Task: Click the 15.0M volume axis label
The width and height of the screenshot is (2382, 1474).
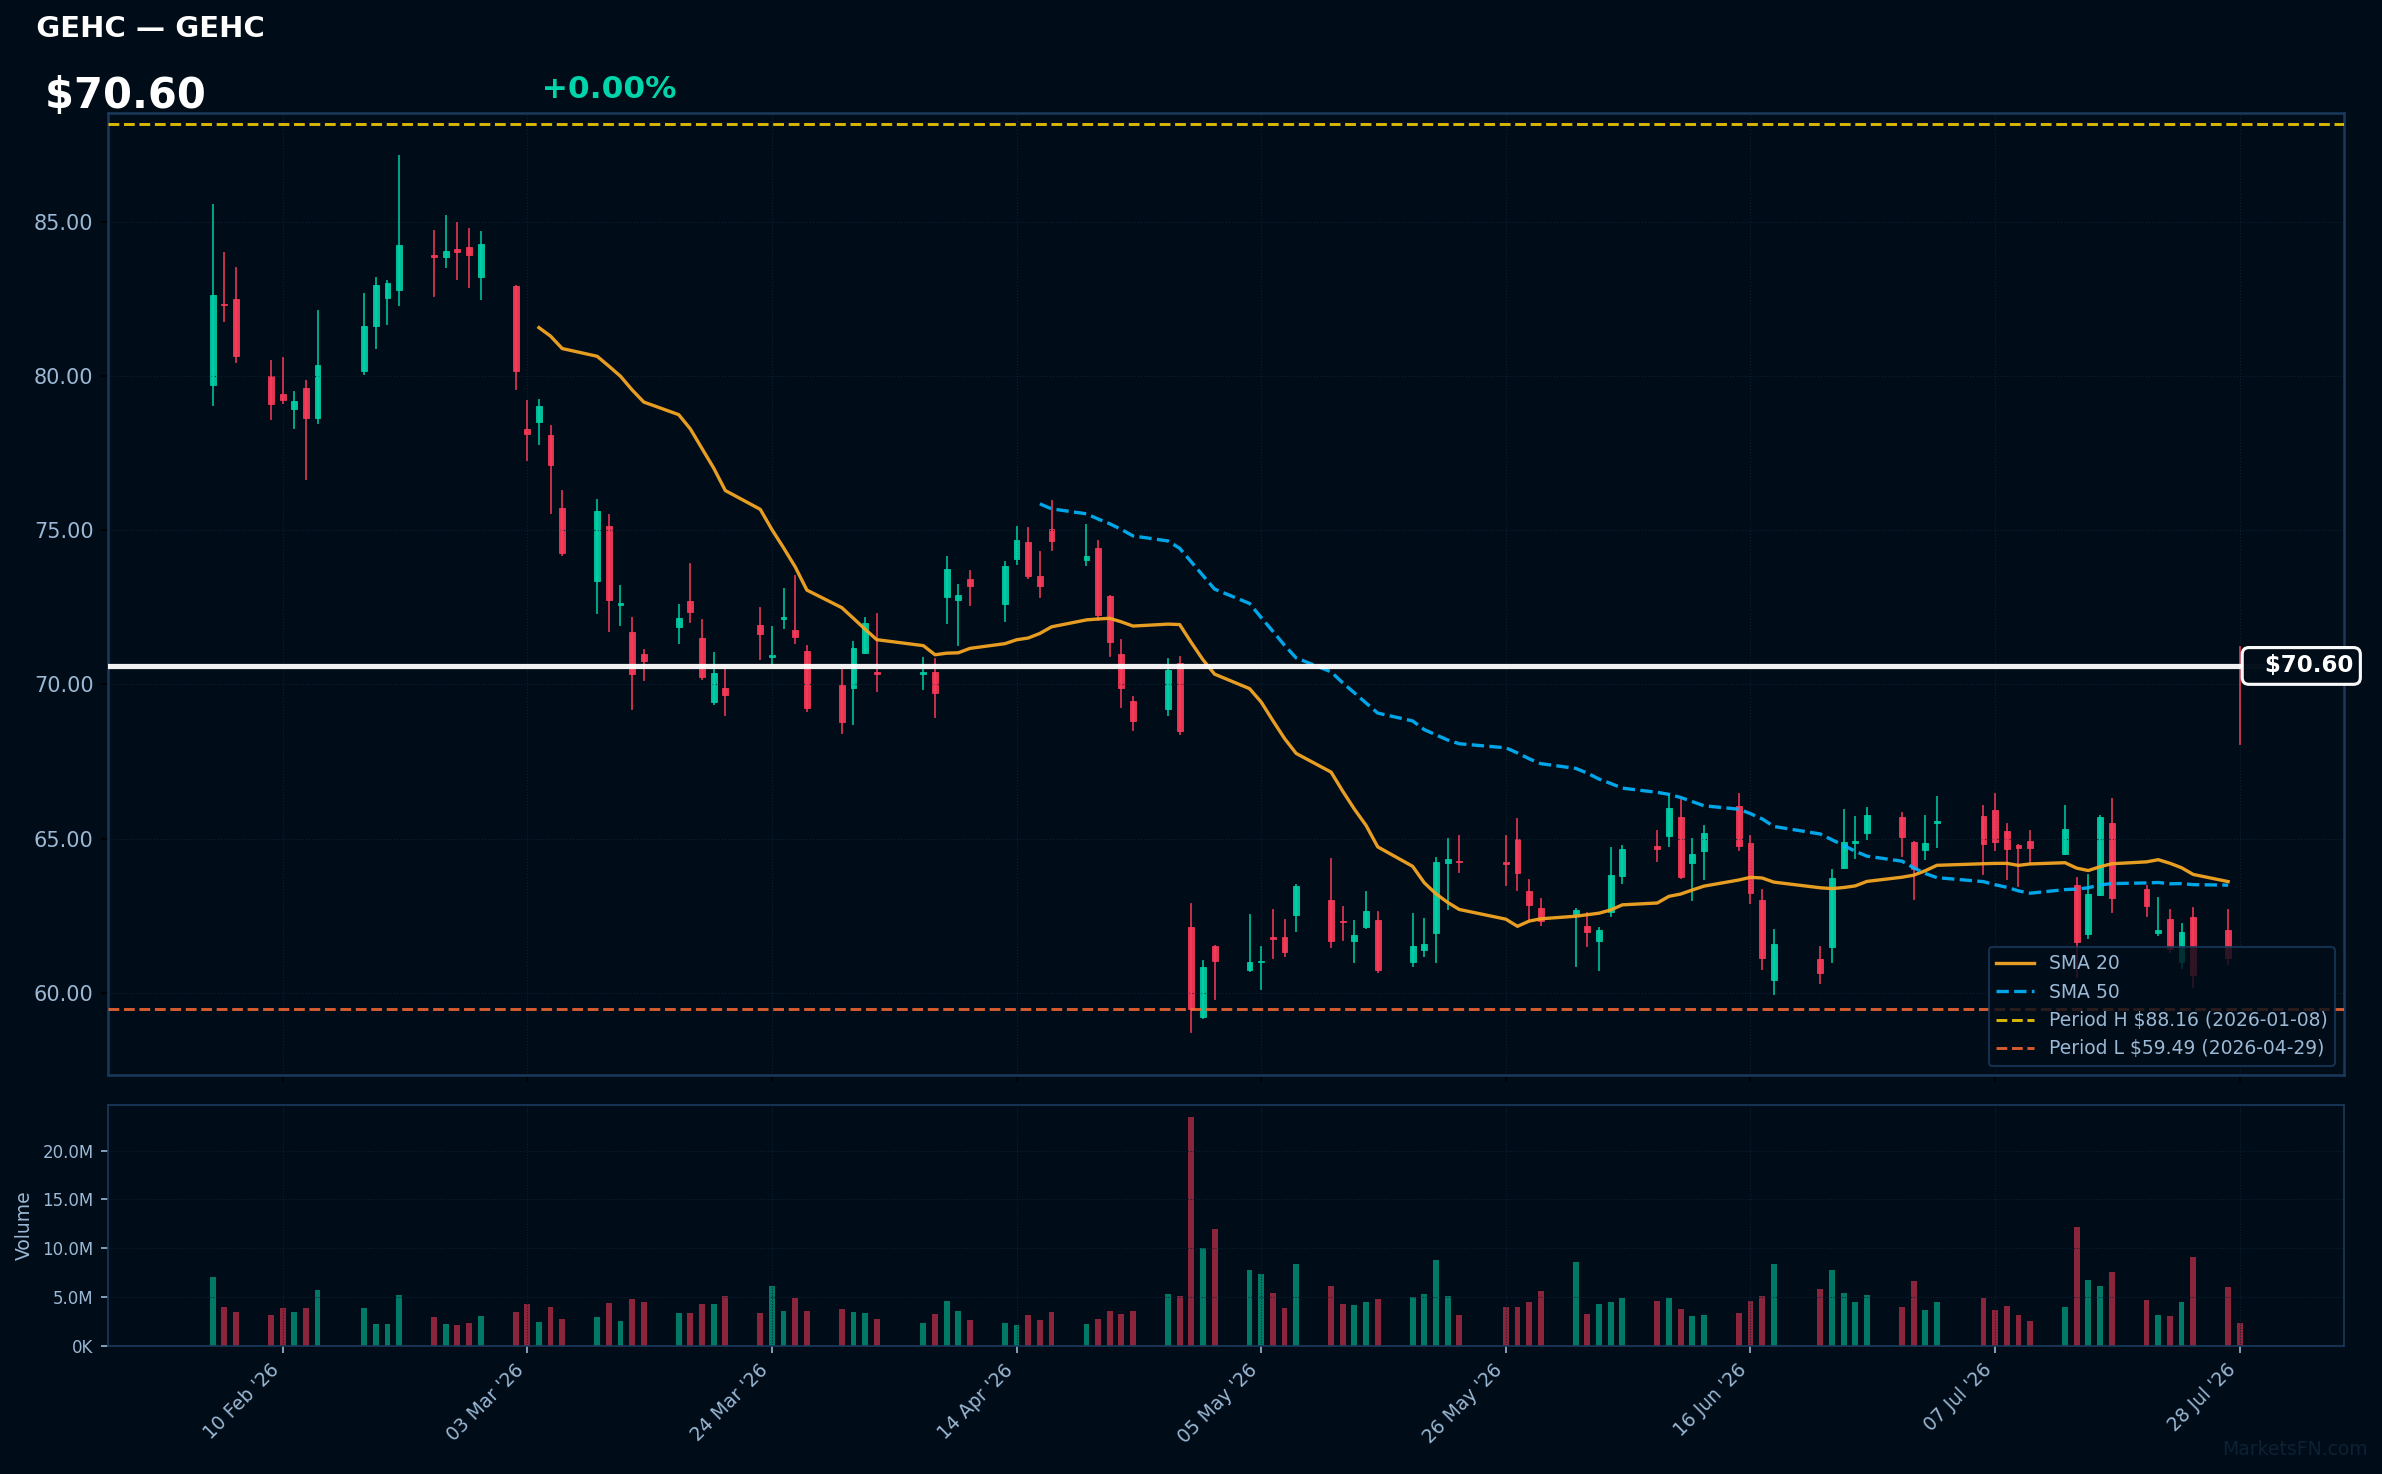Action: pos(68,1199)
